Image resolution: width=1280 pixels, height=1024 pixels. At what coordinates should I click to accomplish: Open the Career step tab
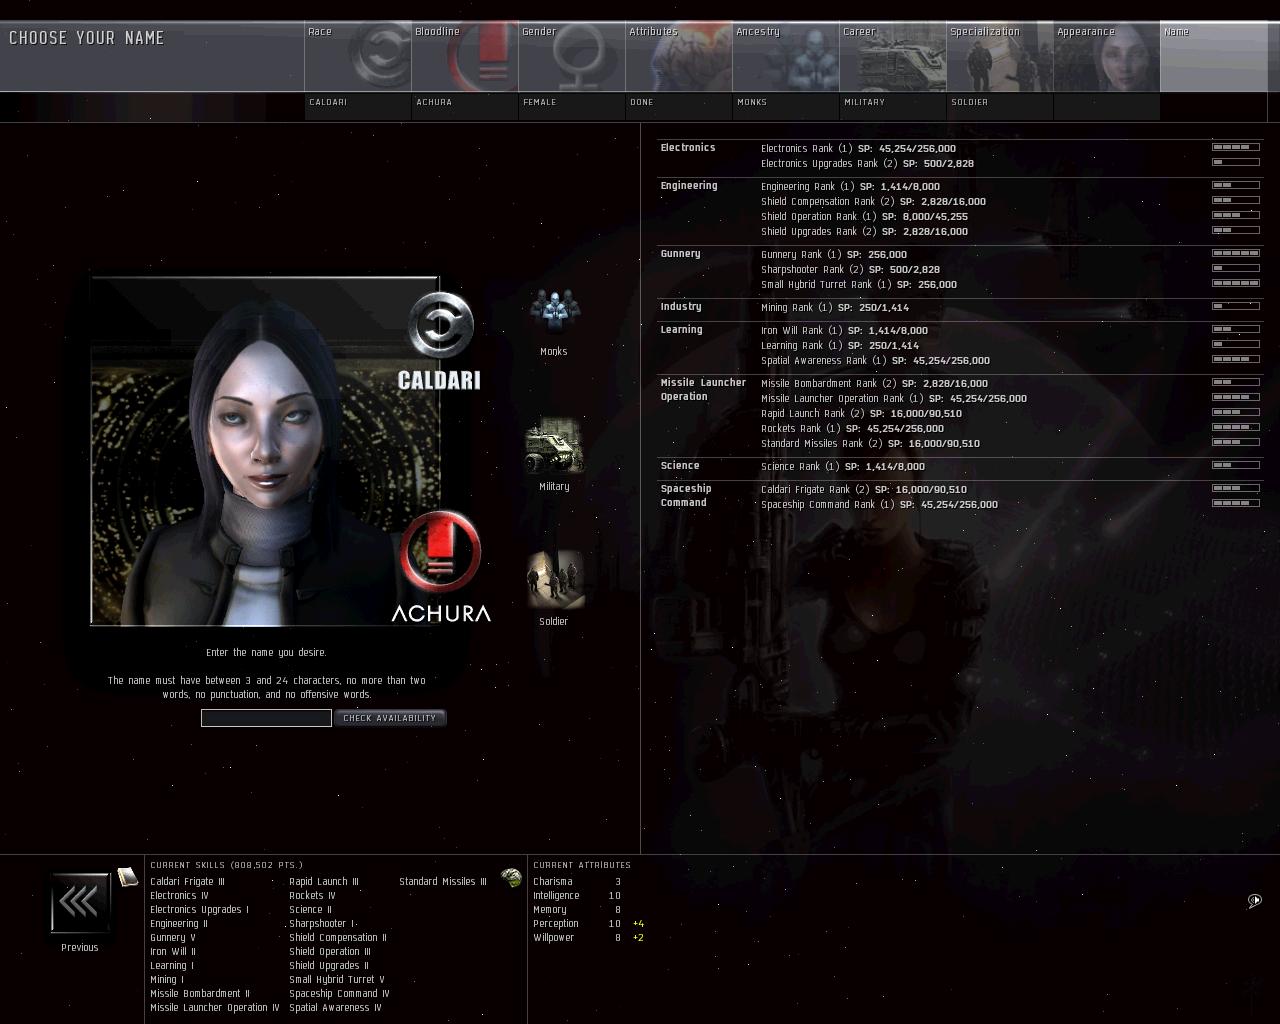893,57
